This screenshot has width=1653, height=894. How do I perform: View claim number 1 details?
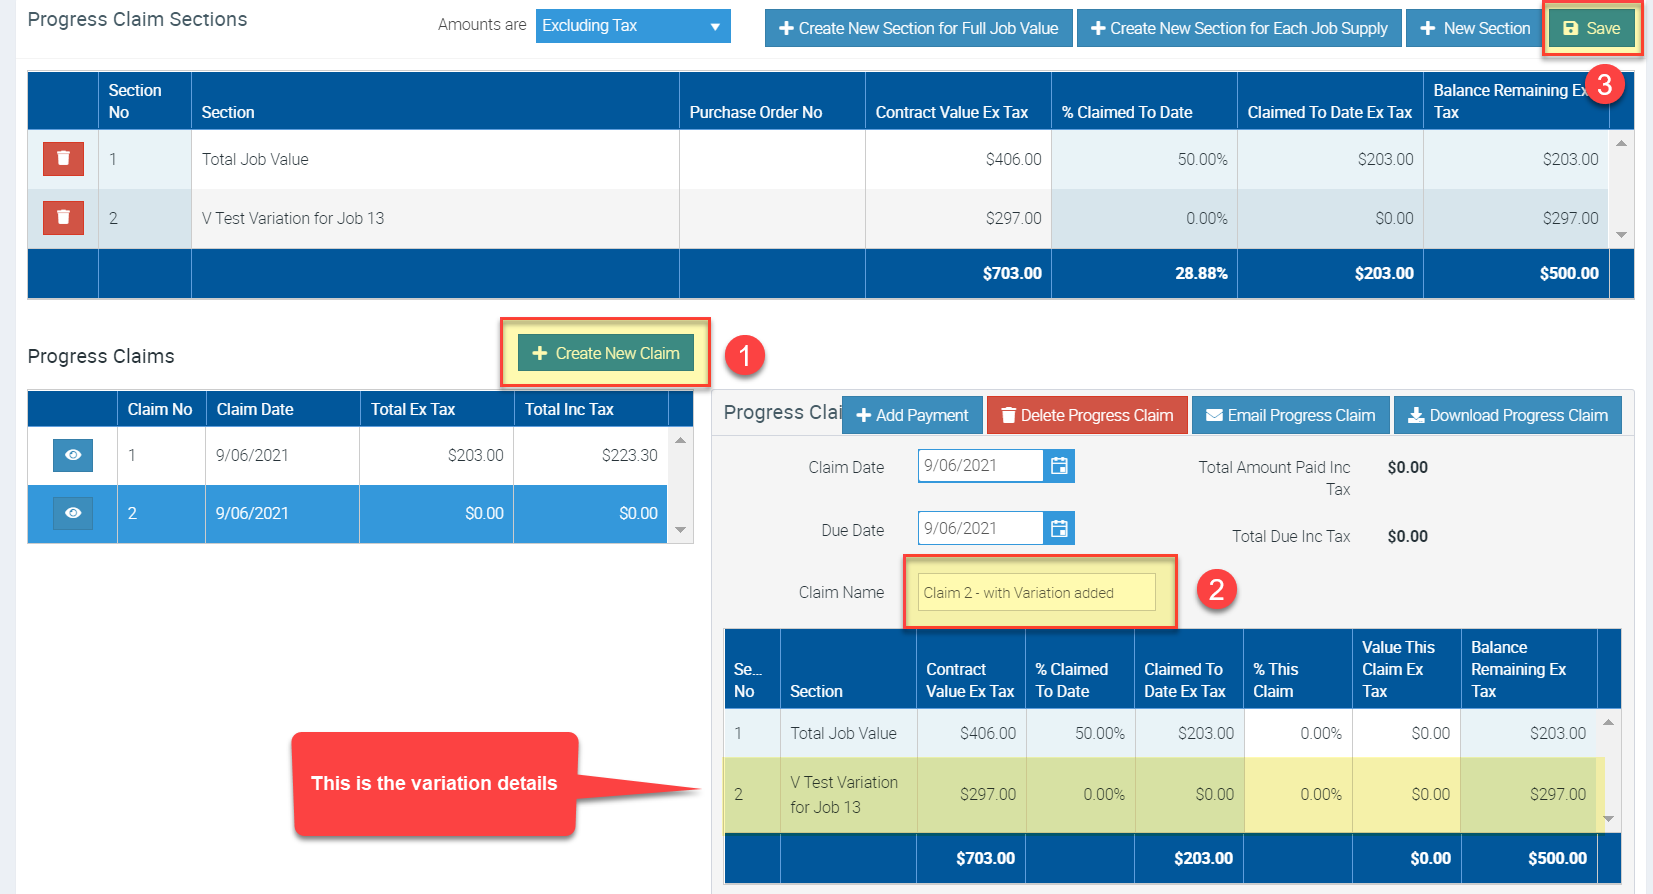pos(73,455)
